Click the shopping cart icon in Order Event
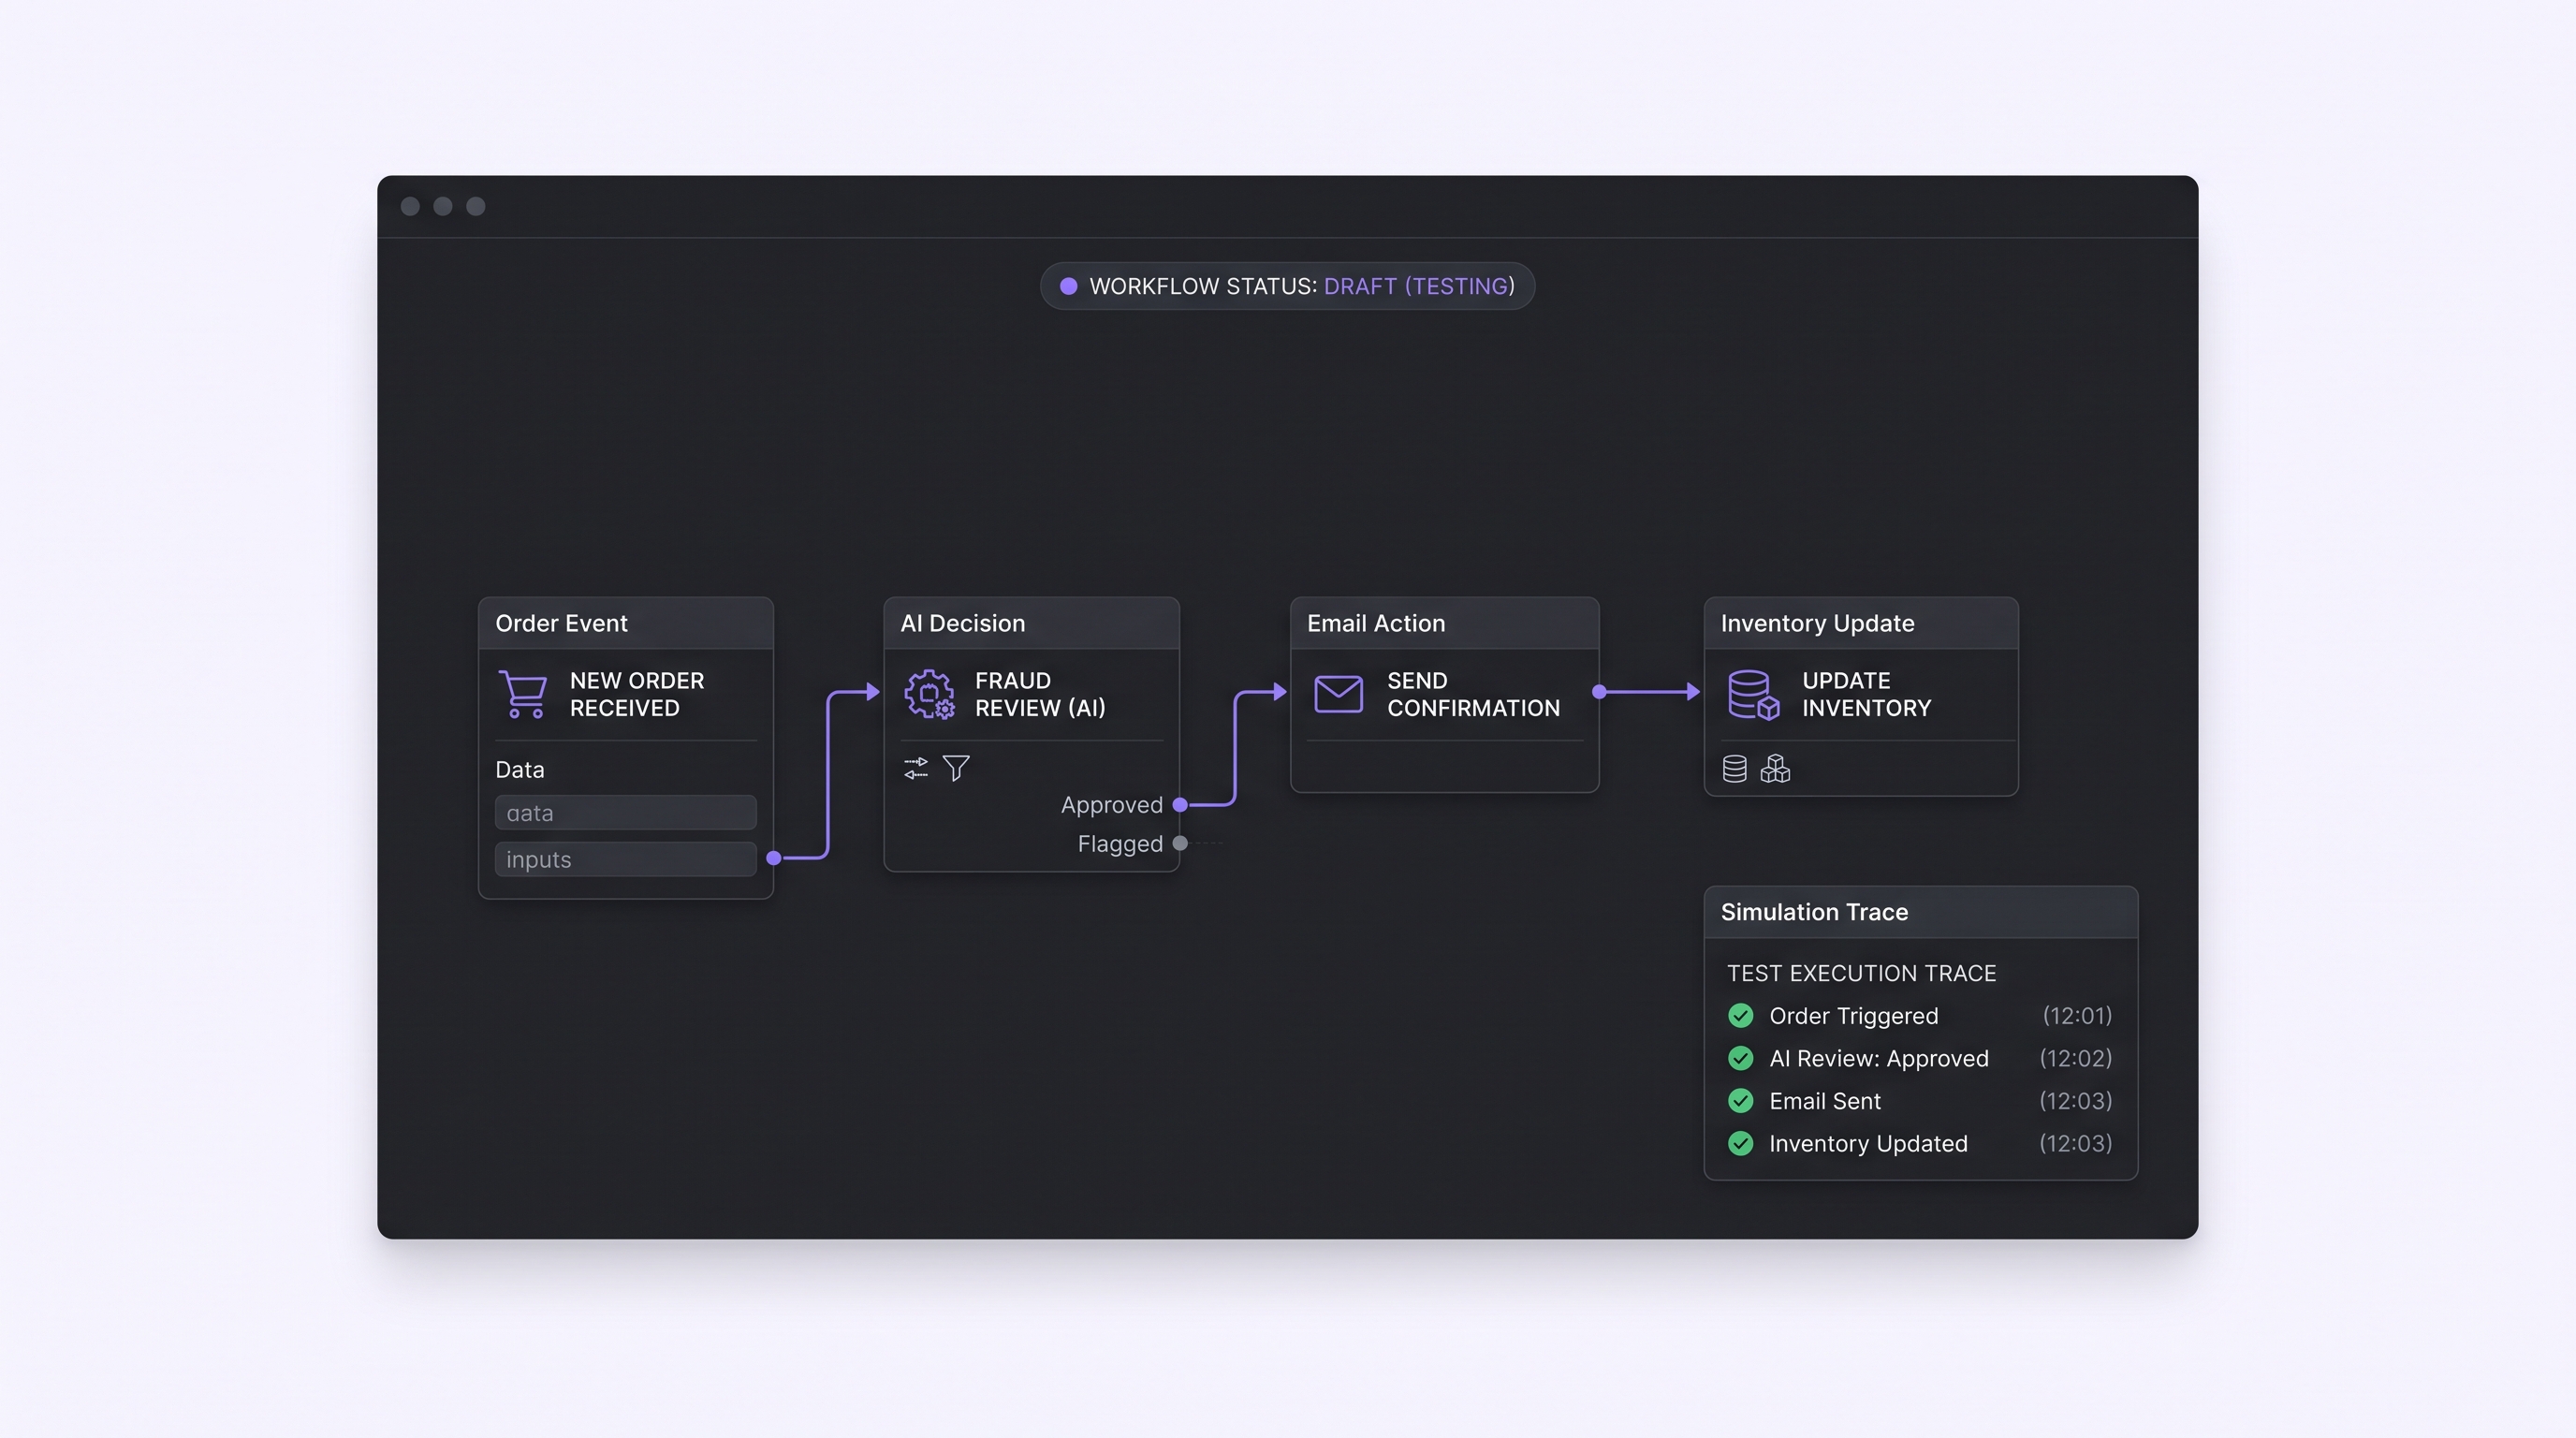Viewport: 2576px width, 1438px height. pyautogui.click(x=523, y=694)
